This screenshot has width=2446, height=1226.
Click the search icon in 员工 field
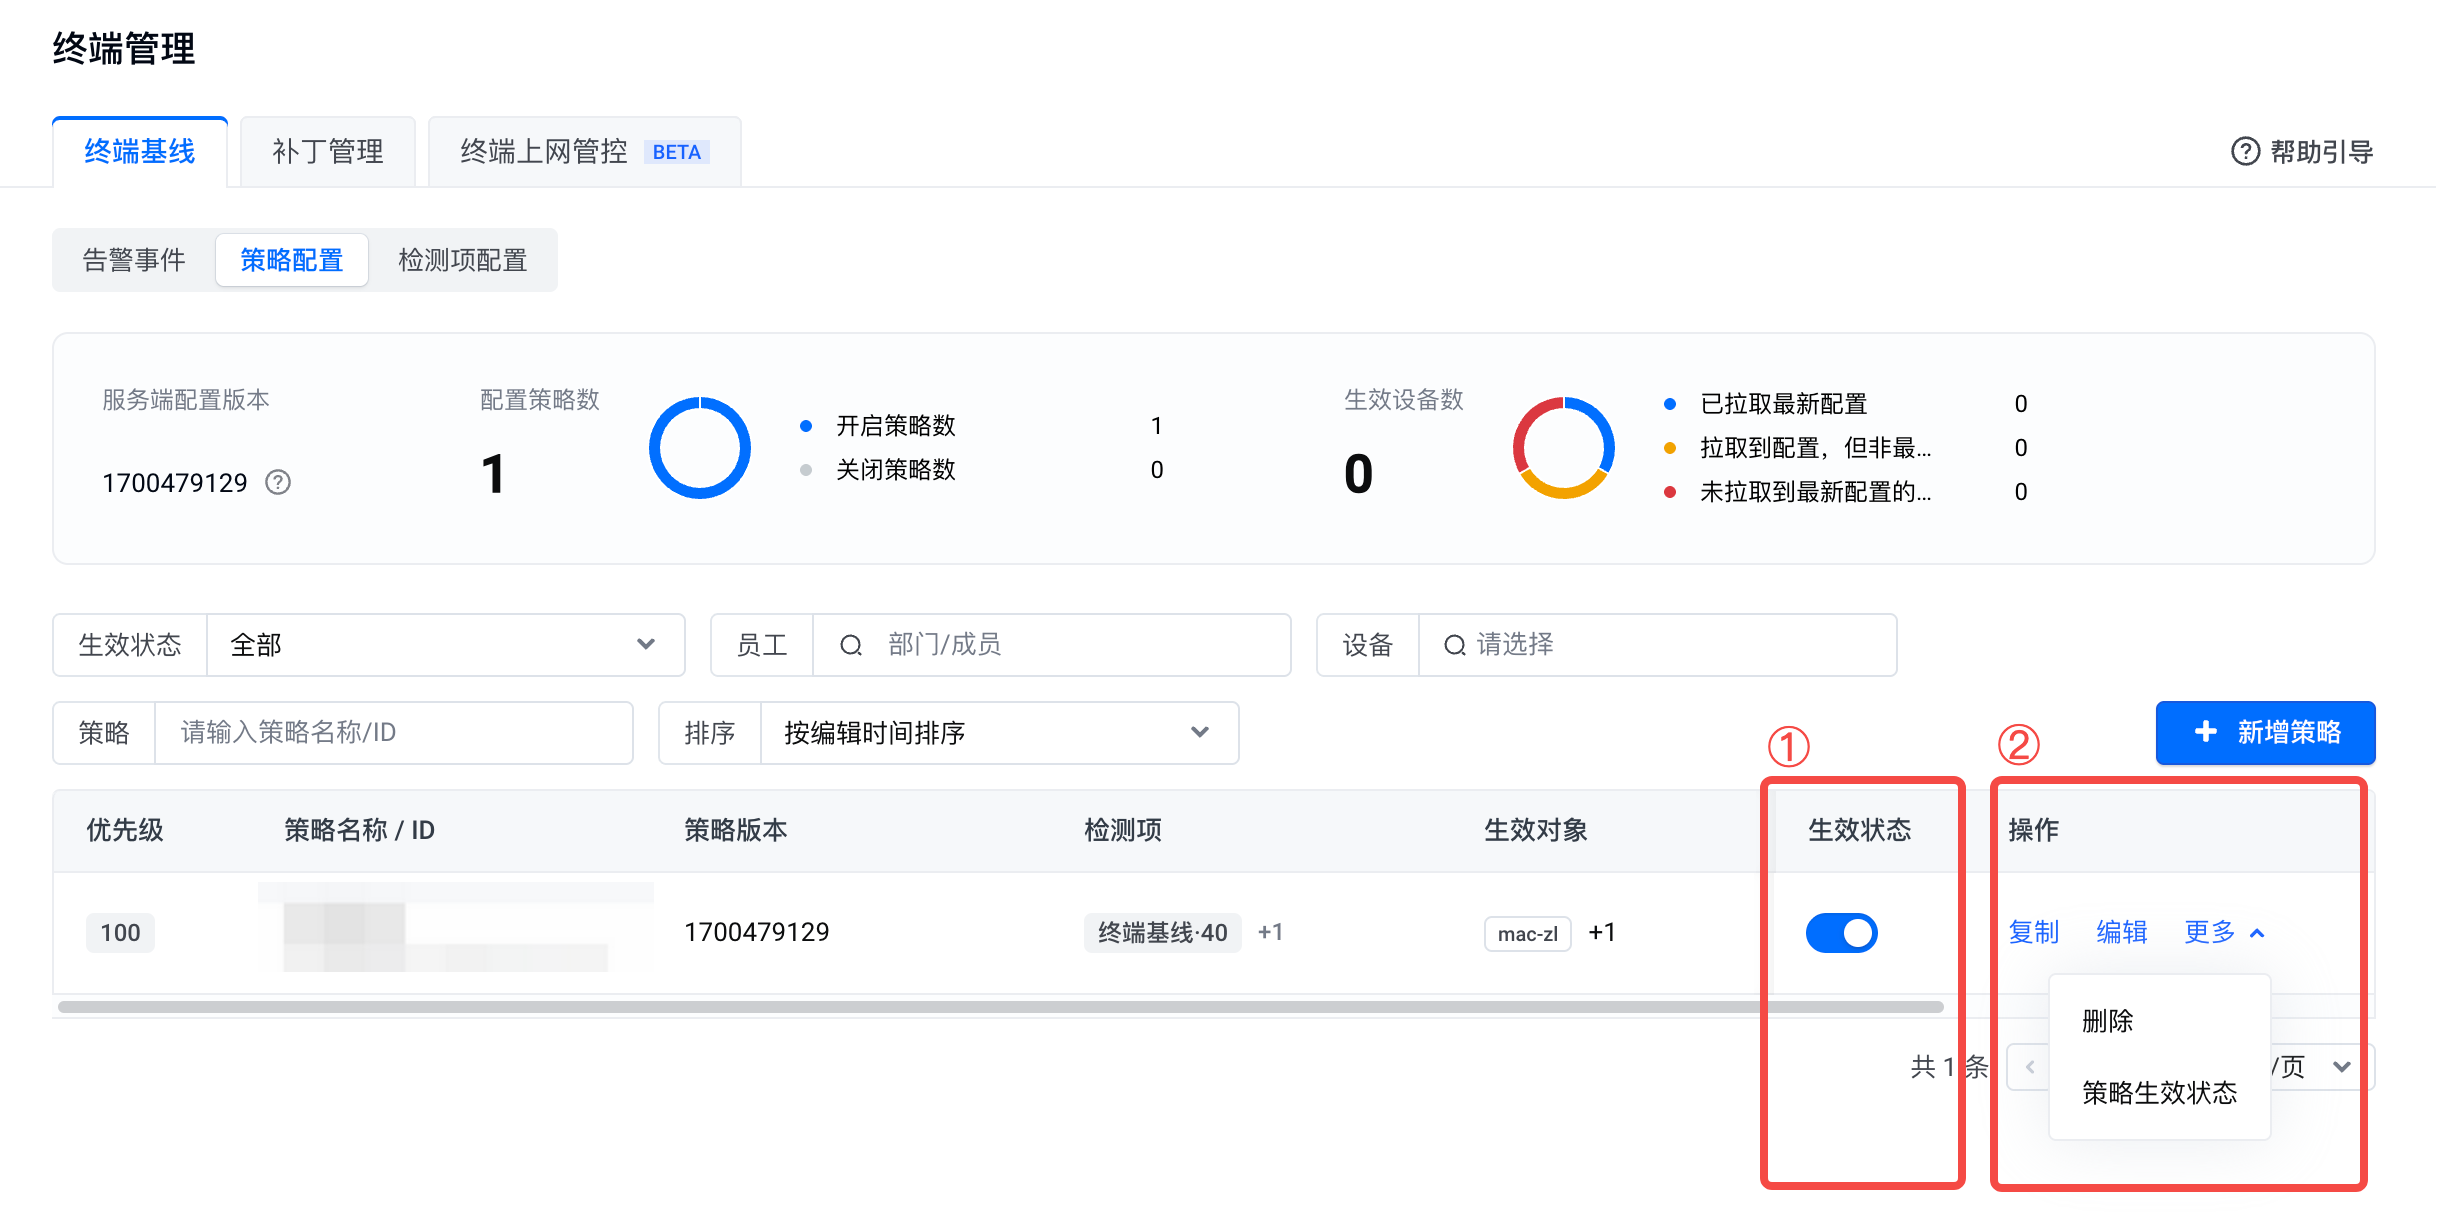(x=850, y=645)
